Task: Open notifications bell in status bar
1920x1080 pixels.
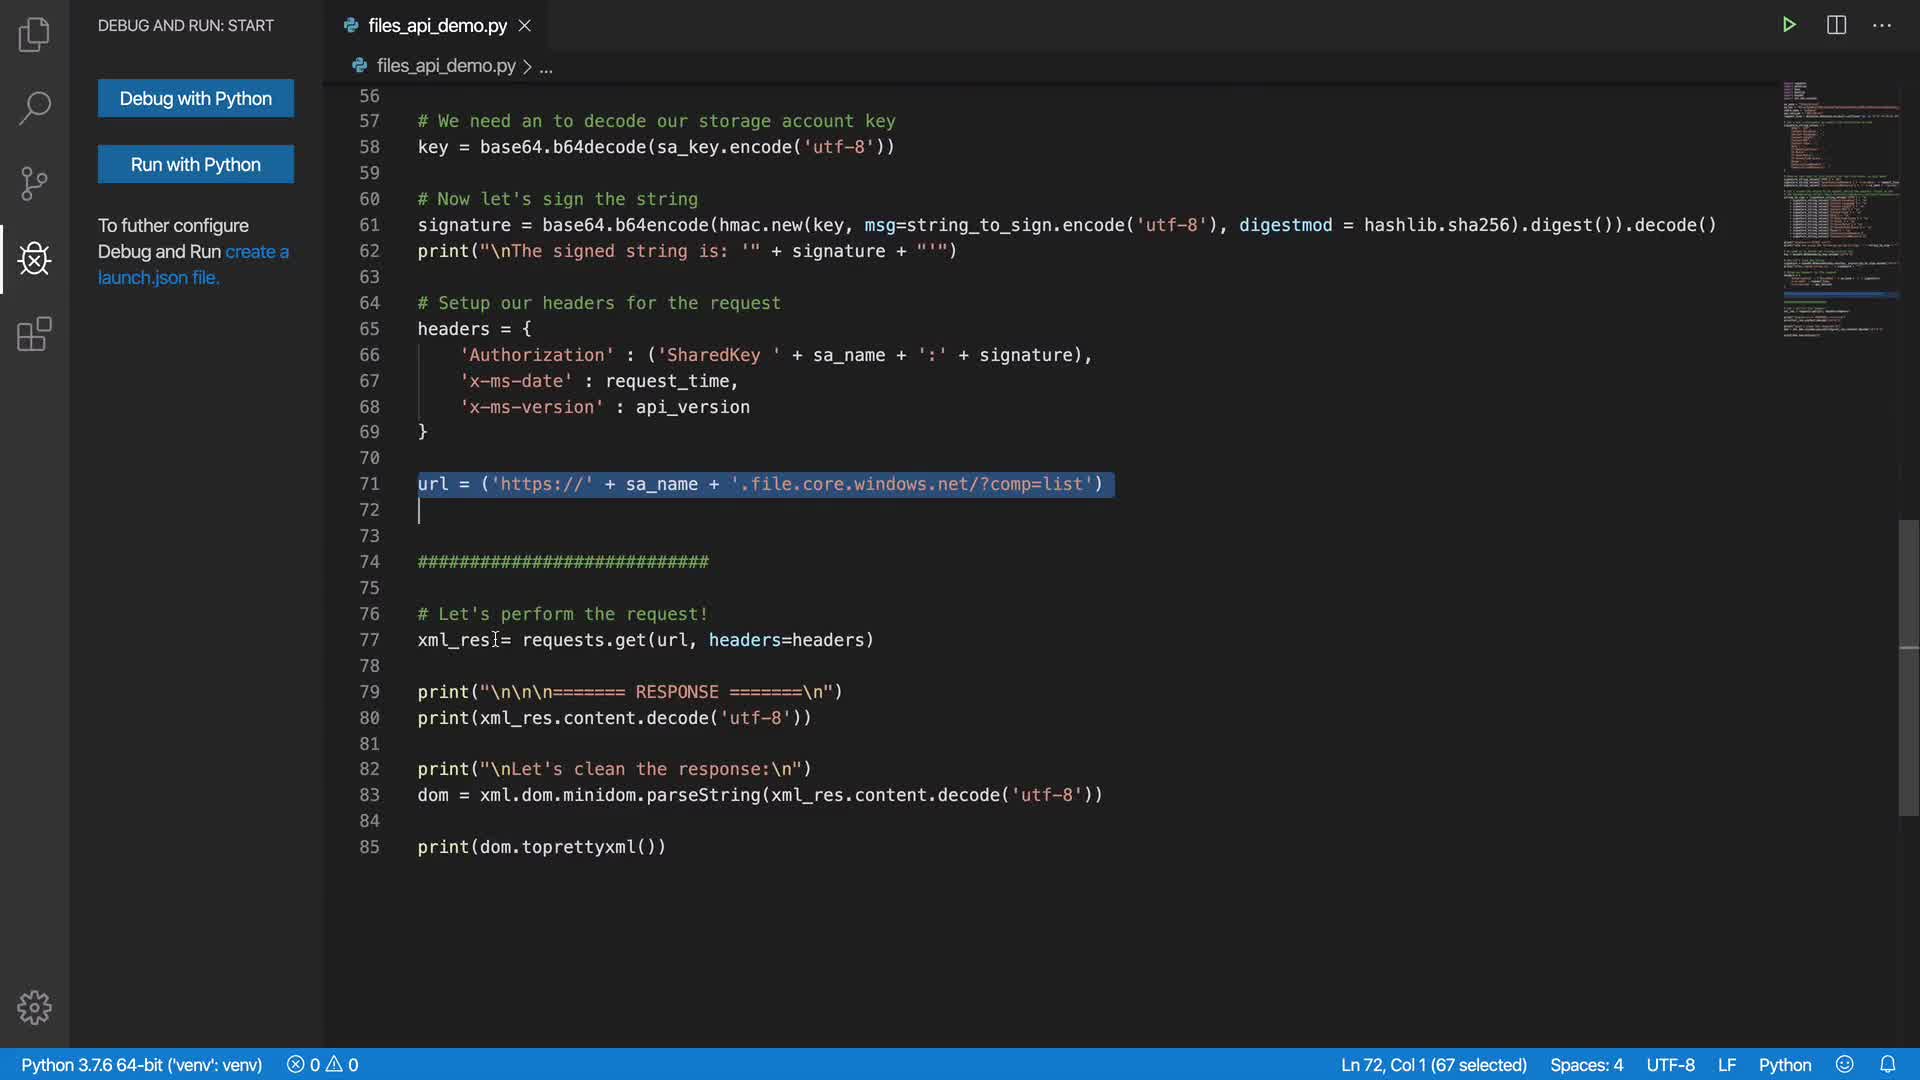Action: [x=1887, y=1065]
